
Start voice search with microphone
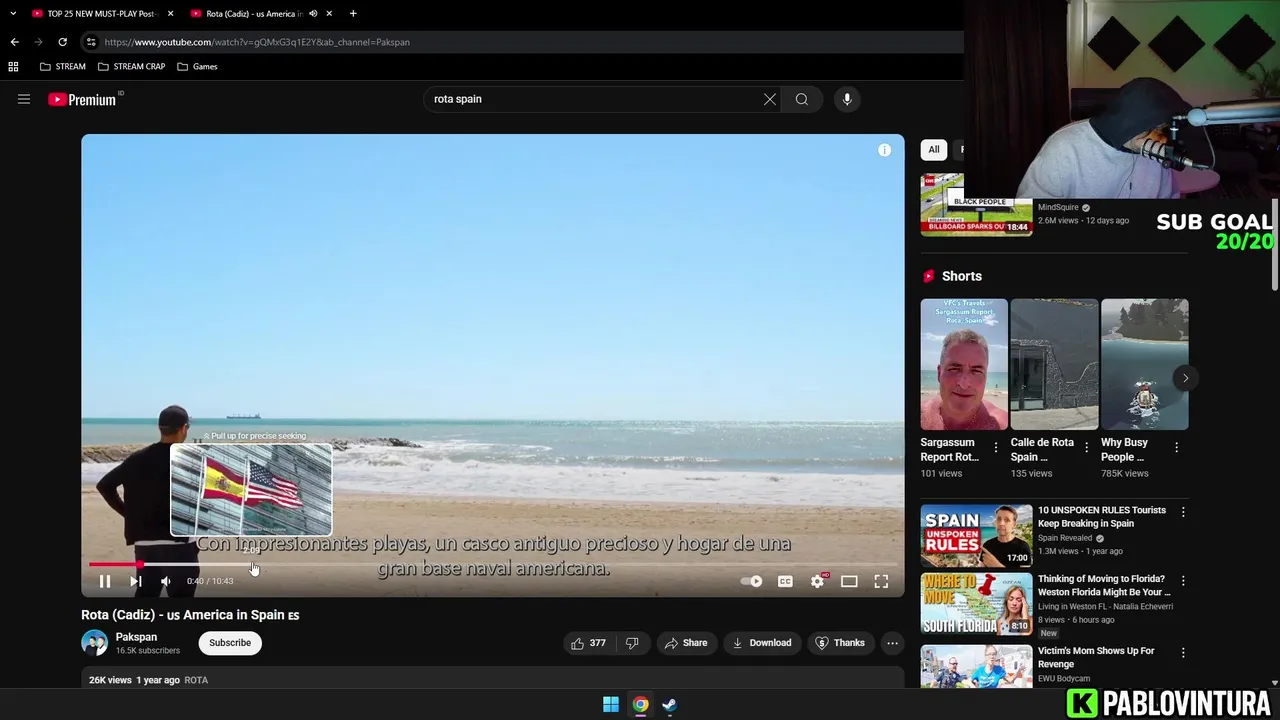click(x=847, y=99)
